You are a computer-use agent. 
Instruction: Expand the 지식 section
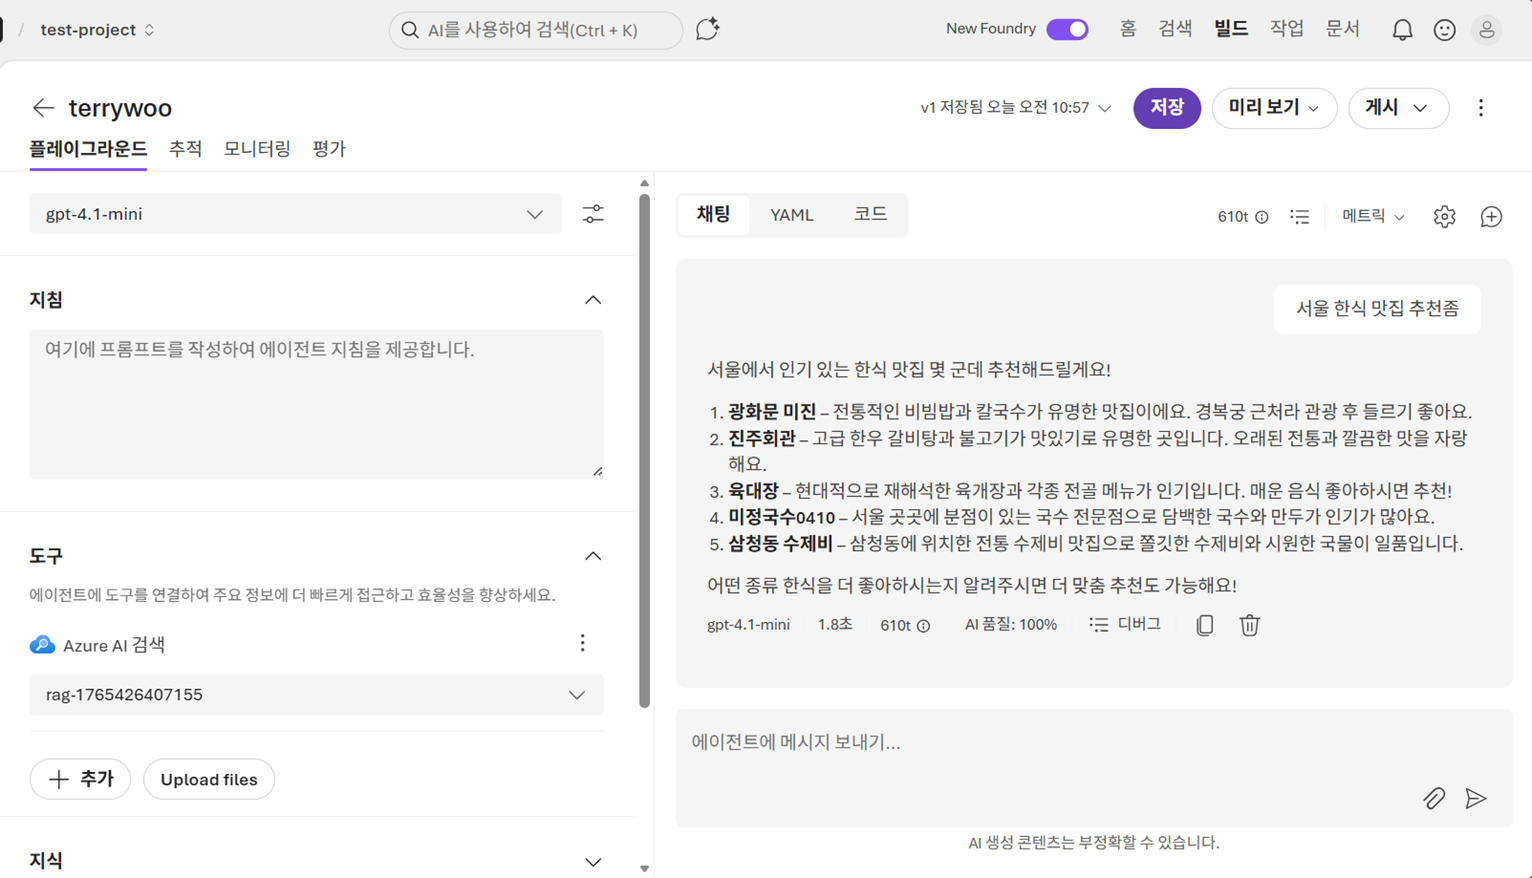tap(593, 862)
